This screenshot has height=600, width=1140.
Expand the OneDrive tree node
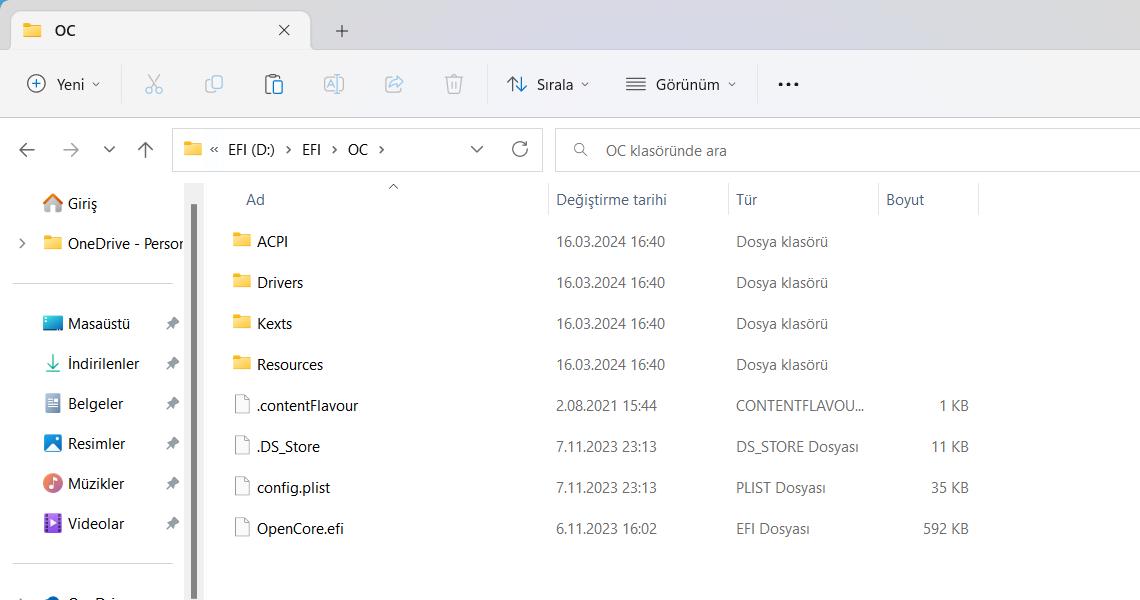22,243
